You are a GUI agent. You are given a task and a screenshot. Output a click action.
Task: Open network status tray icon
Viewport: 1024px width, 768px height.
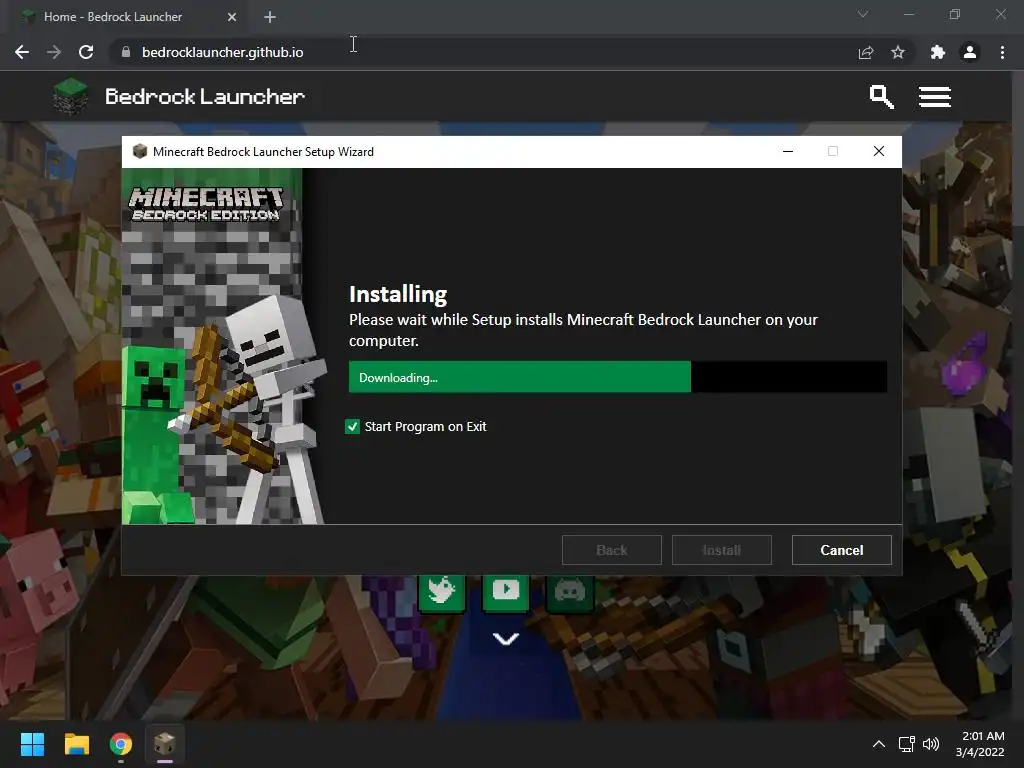tap(906, 744)
